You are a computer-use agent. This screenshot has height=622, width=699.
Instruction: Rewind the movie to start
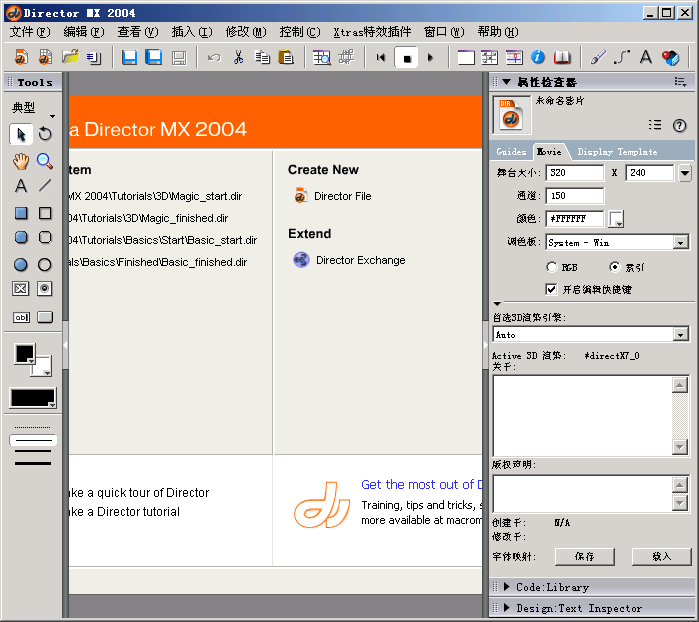[381, 58]
